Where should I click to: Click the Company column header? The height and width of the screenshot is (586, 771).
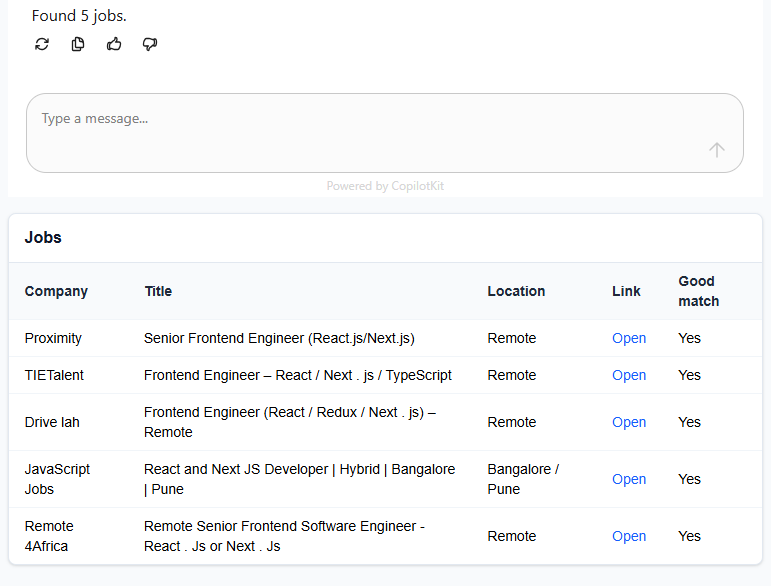click(x=56, y=291)
